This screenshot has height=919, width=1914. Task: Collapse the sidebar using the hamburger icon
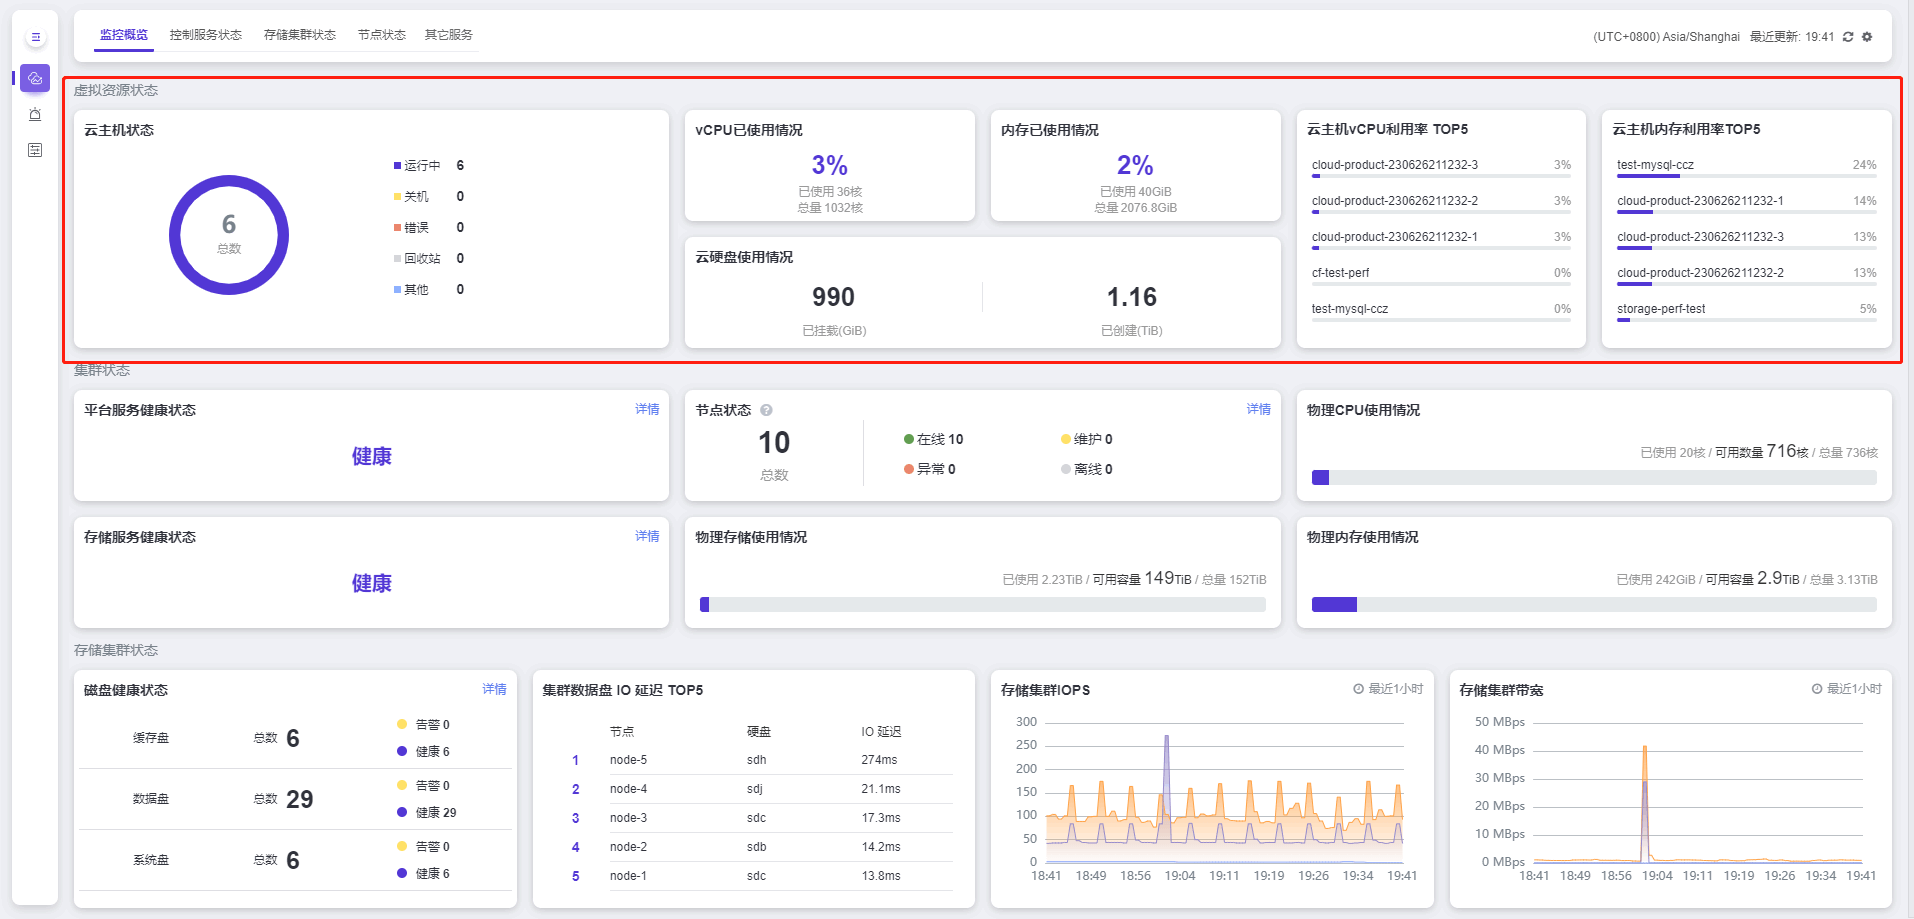(35, 37)
